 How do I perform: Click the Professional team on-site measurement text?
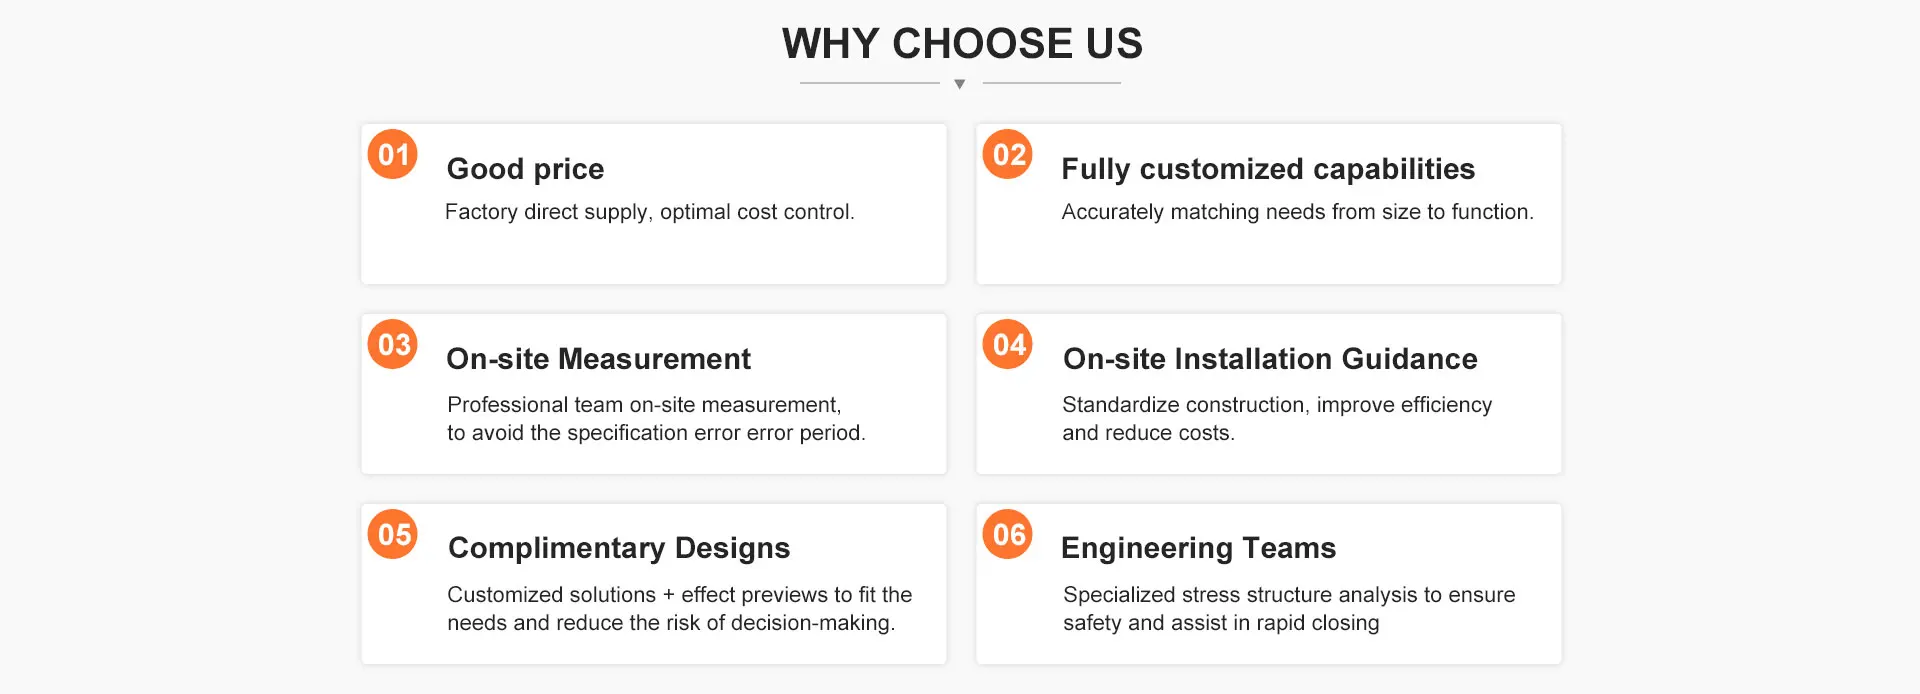click(x=656, y=419)
